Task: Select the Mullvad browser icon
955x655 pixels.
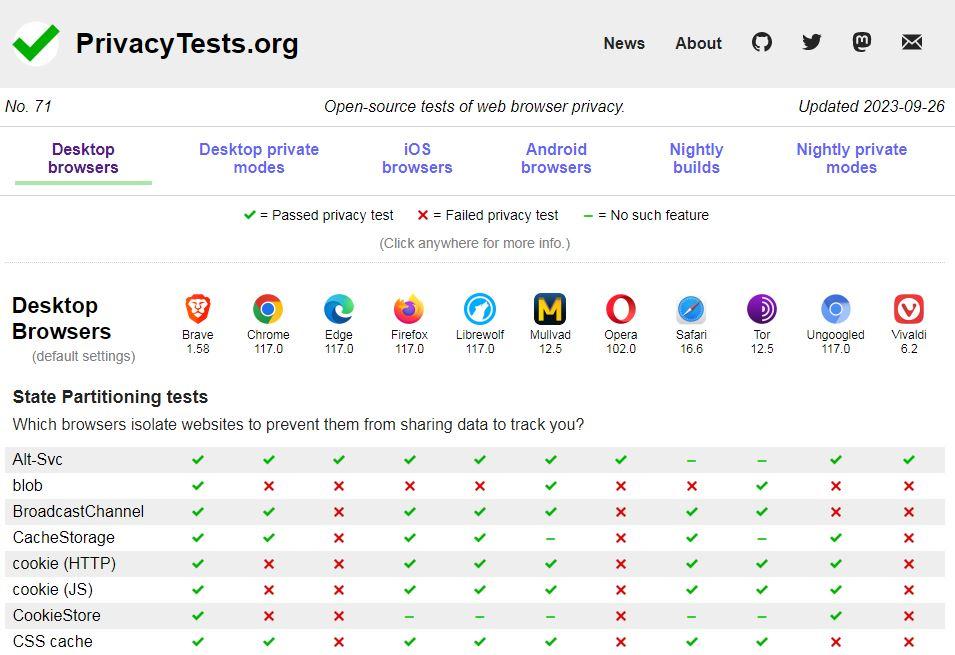Action: (x=550, y=309)
